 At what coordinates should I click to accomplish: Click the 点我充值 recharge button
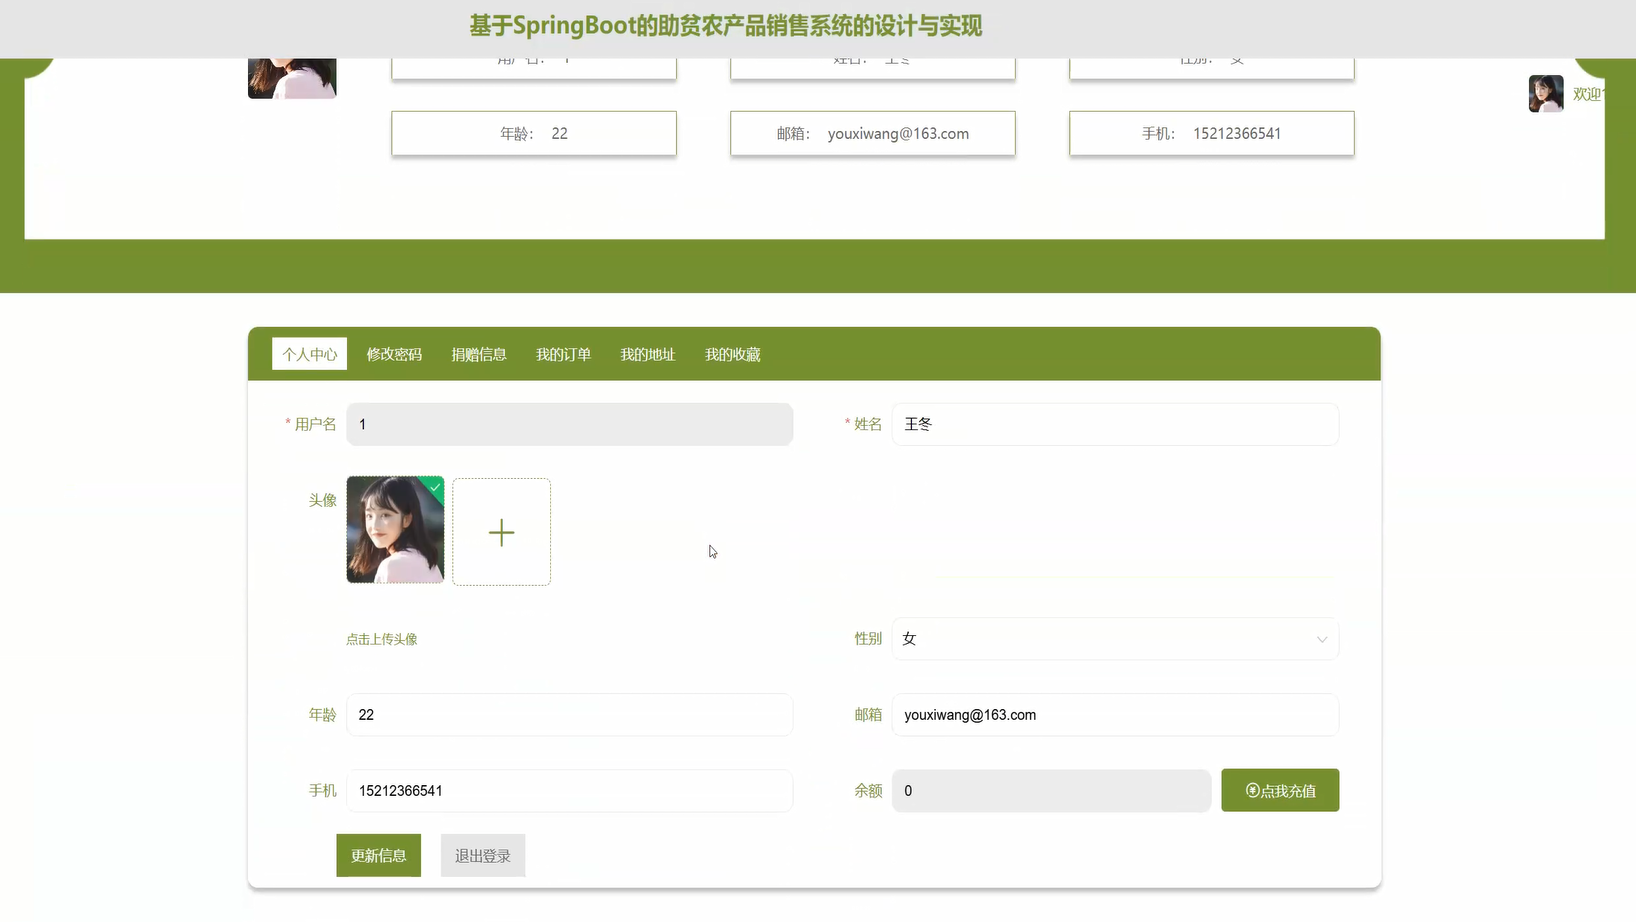coord(1280,790)
